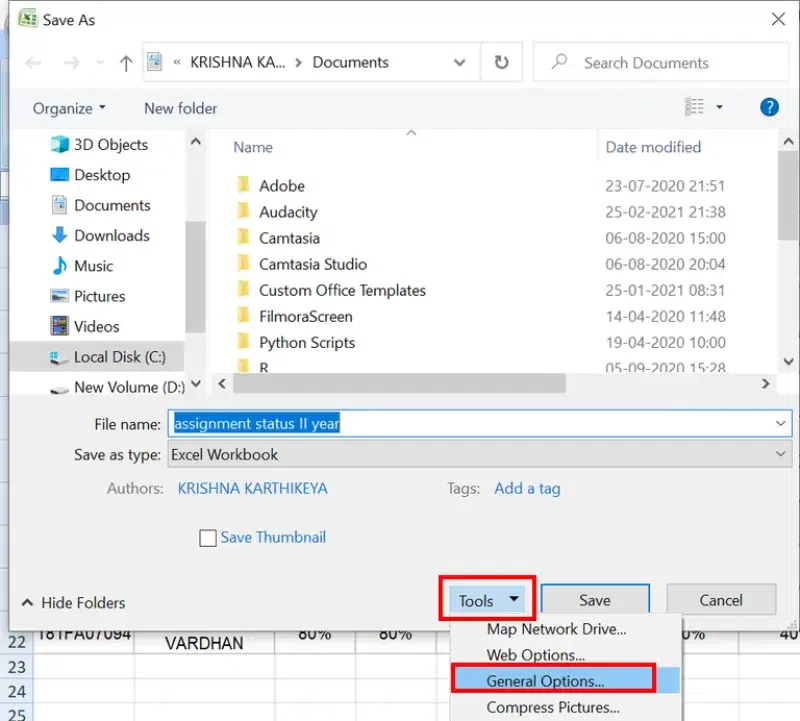Select the Python Scripts folder
The height and width of the screenshot is (721, 800).
307,342
